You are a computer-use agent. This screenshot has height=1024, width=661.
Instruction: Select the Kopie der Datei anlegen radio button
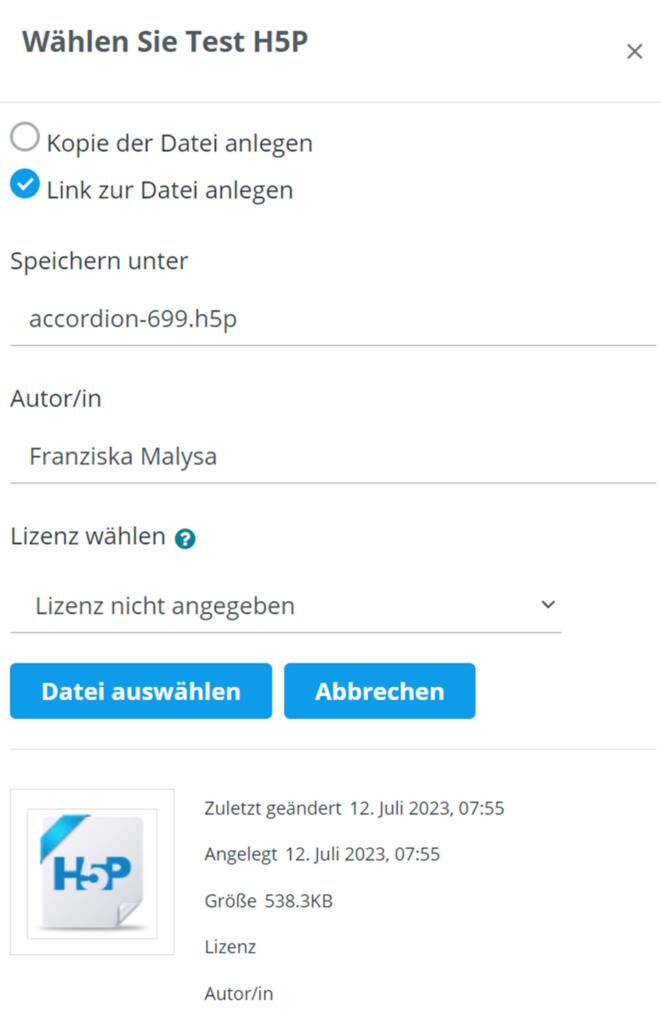[25, 138]
